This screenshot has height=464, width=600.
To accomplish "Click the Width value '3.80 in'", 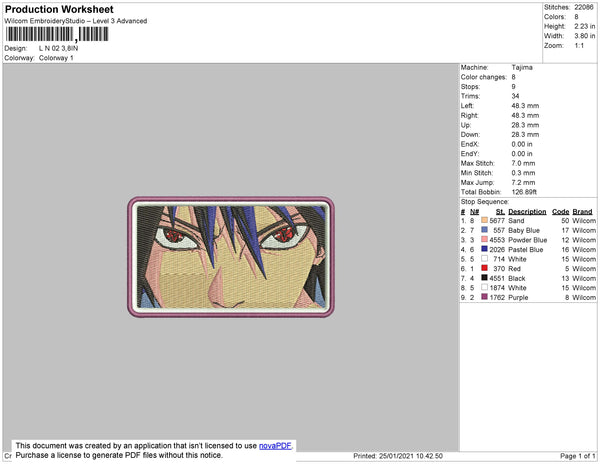I will click(584, 36).
